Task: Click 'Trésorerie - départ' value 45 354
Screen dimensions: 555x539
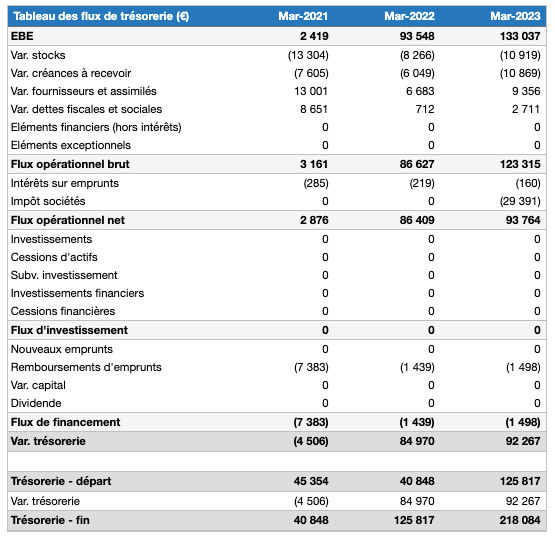Action: (311, 481)
